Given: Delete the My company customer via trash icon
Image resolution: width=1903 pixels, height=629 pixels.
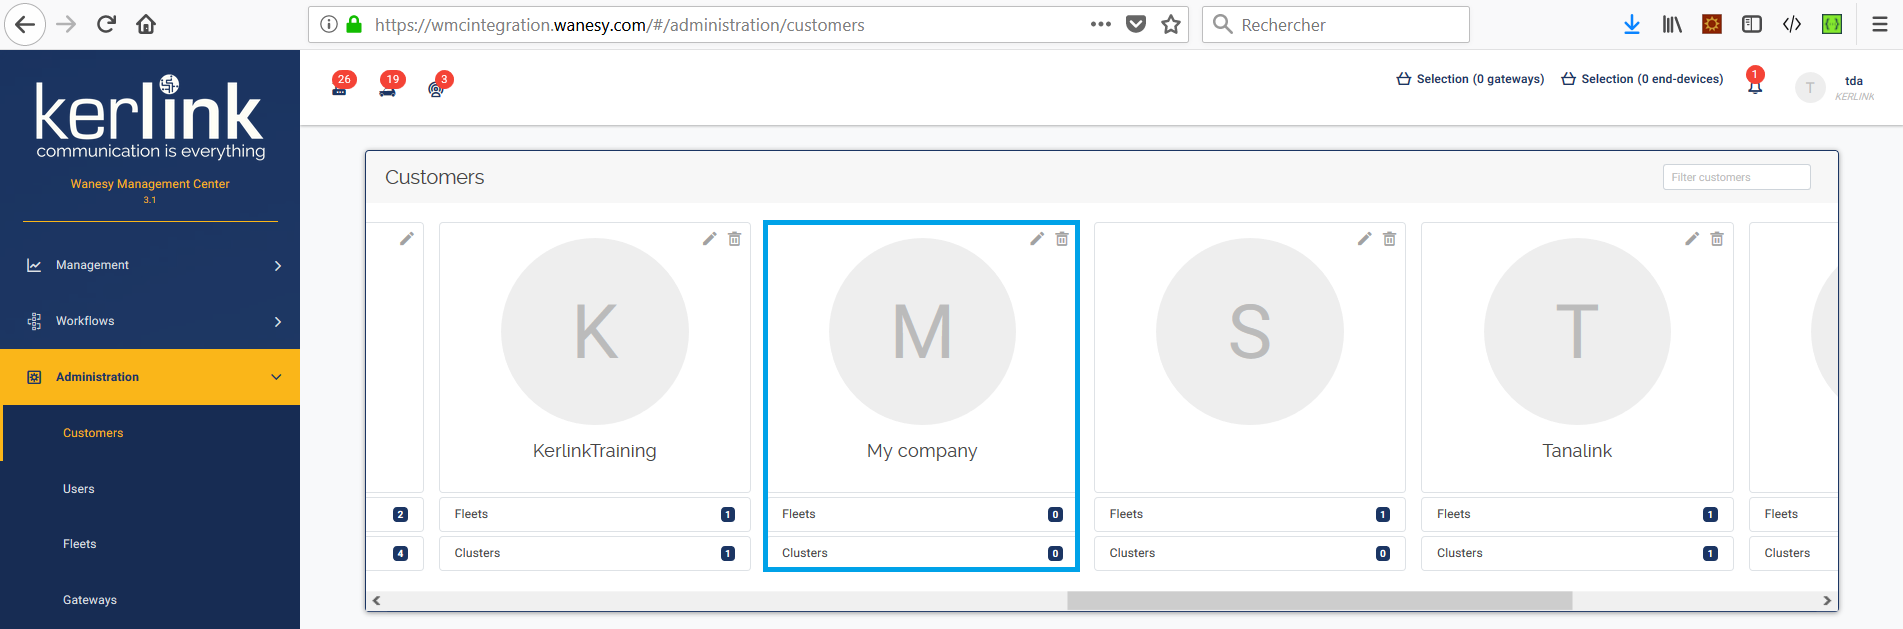Looking at the screenshot, I should 1062,239.
